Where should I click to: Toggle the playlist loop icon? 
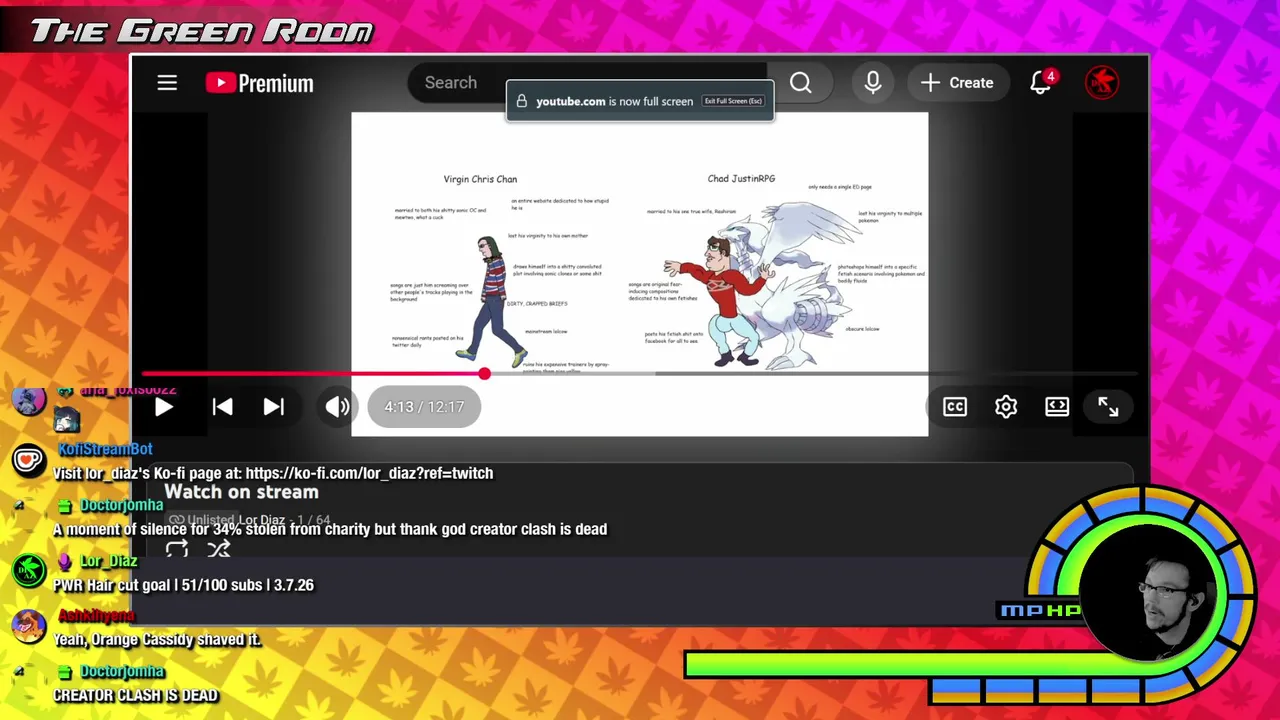pyautogui.click(x=177, y=548)
